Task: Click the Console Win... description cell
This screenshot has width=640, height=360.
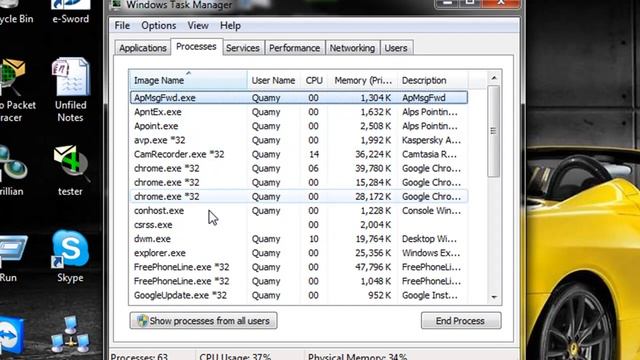Action: 431,211
